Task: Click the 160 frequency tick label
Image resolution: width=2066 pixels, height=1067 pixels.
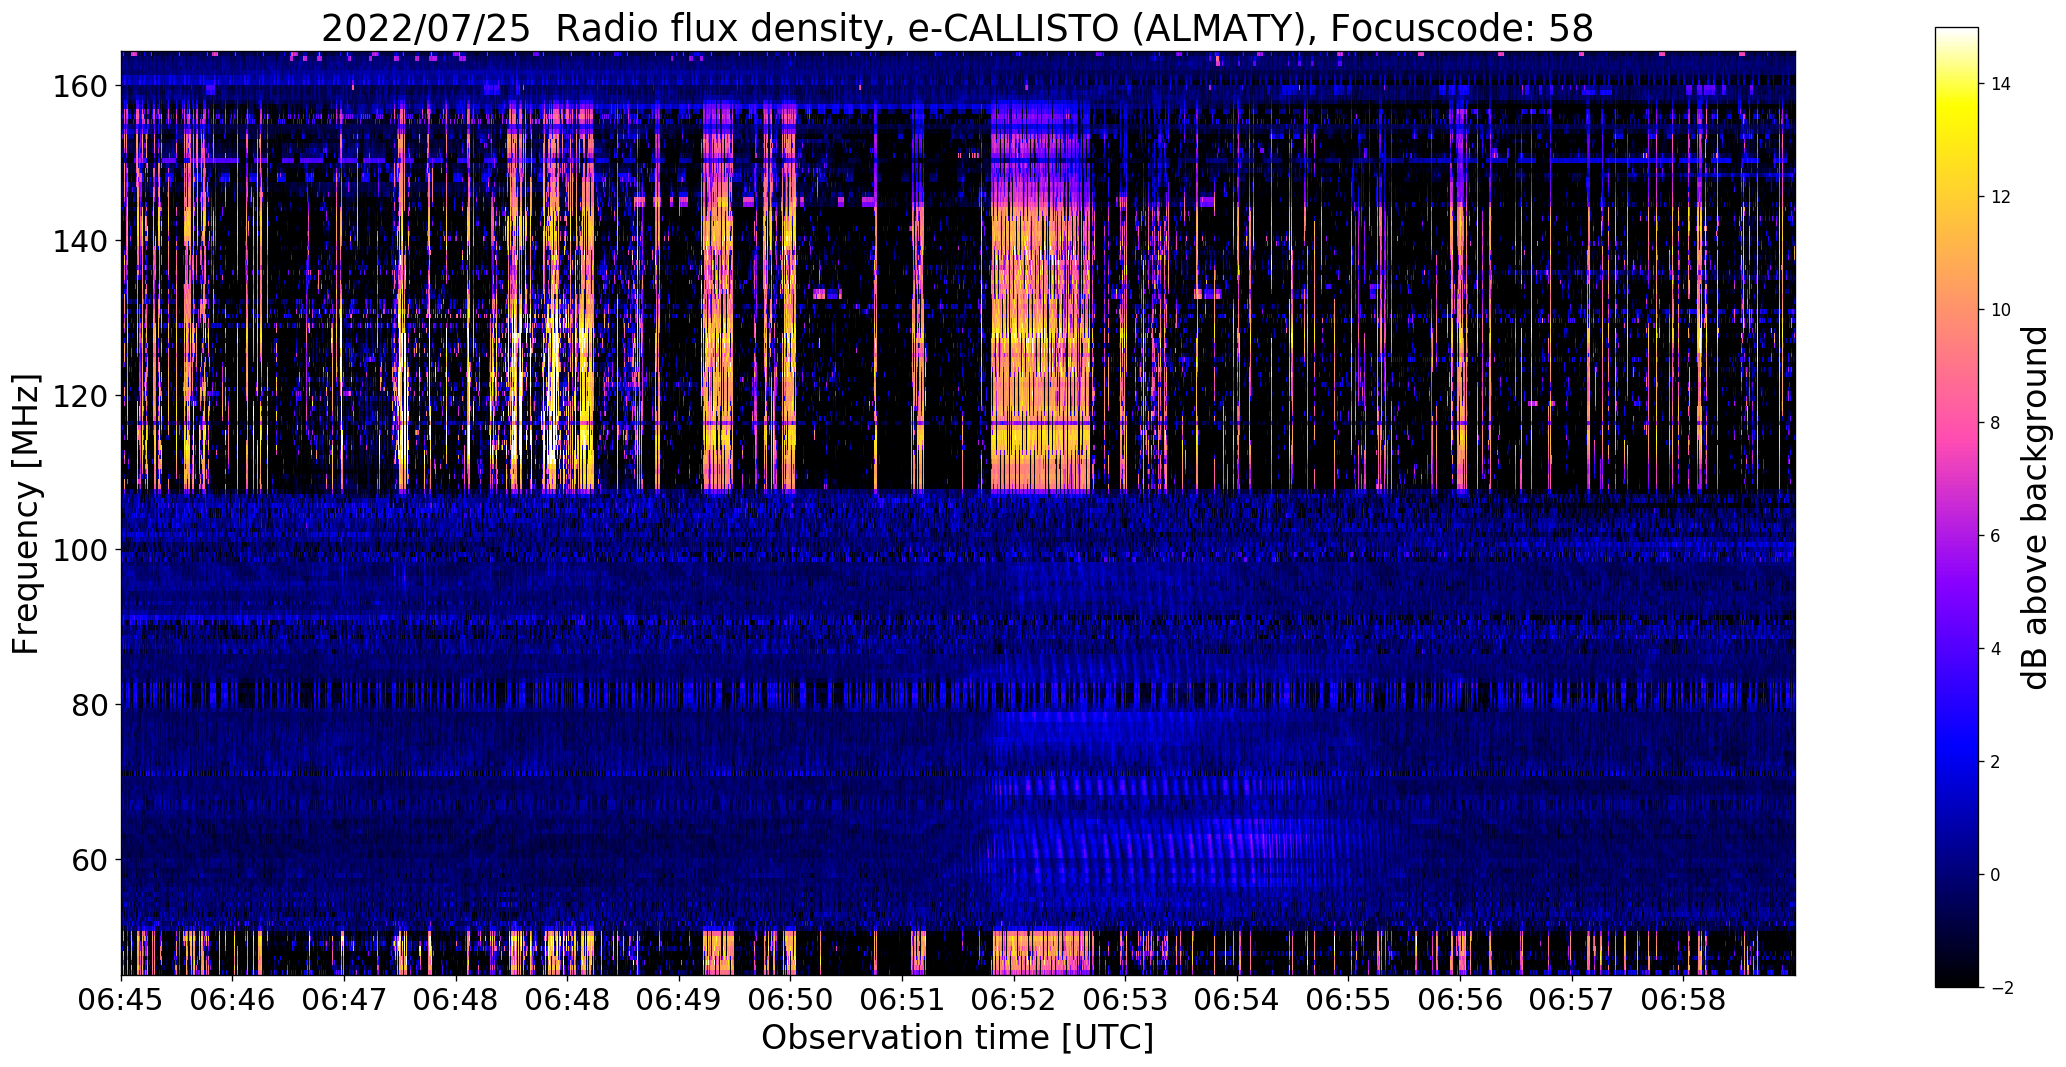Action: 79,87
